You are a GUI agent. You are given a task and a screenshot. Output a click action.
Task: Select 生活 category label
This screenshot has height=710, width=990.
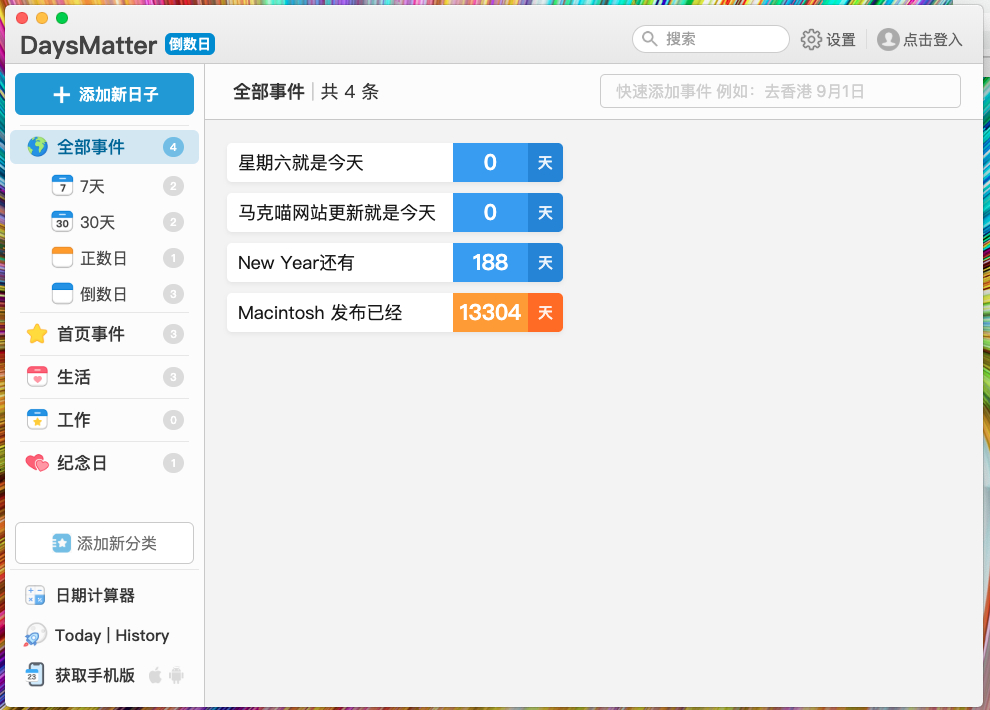click(74, 377)
